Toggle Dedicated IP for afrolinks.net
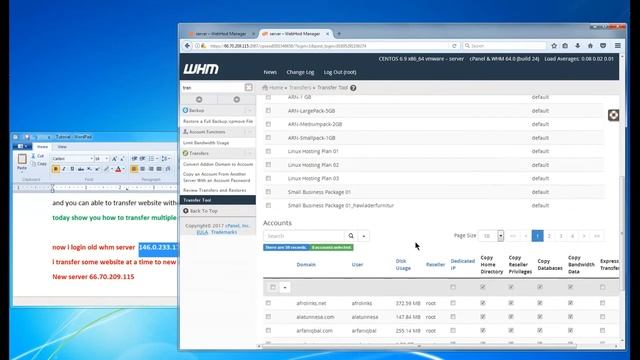 click(x=453, y=303)
